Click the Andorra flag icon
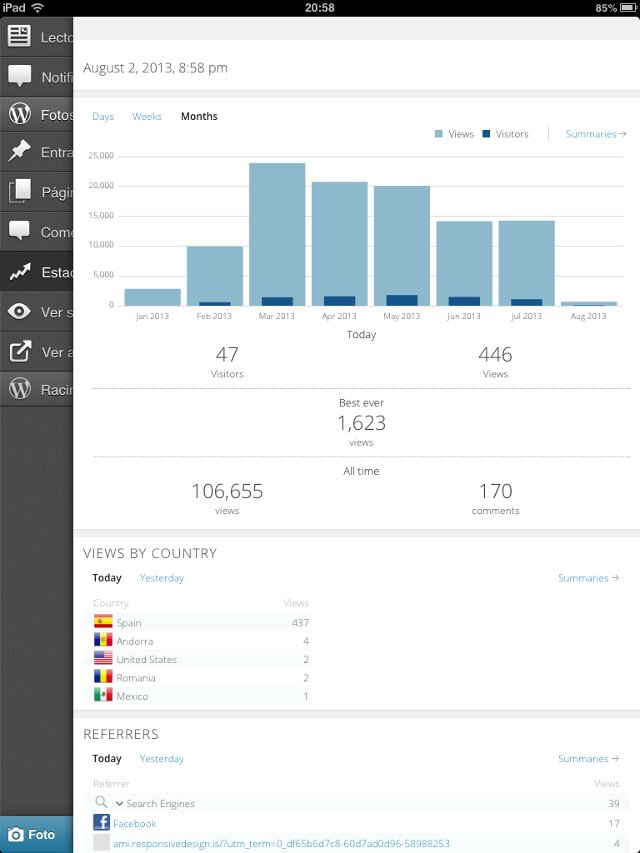Screen dimensions: 640x853 (x=103, y=640)
